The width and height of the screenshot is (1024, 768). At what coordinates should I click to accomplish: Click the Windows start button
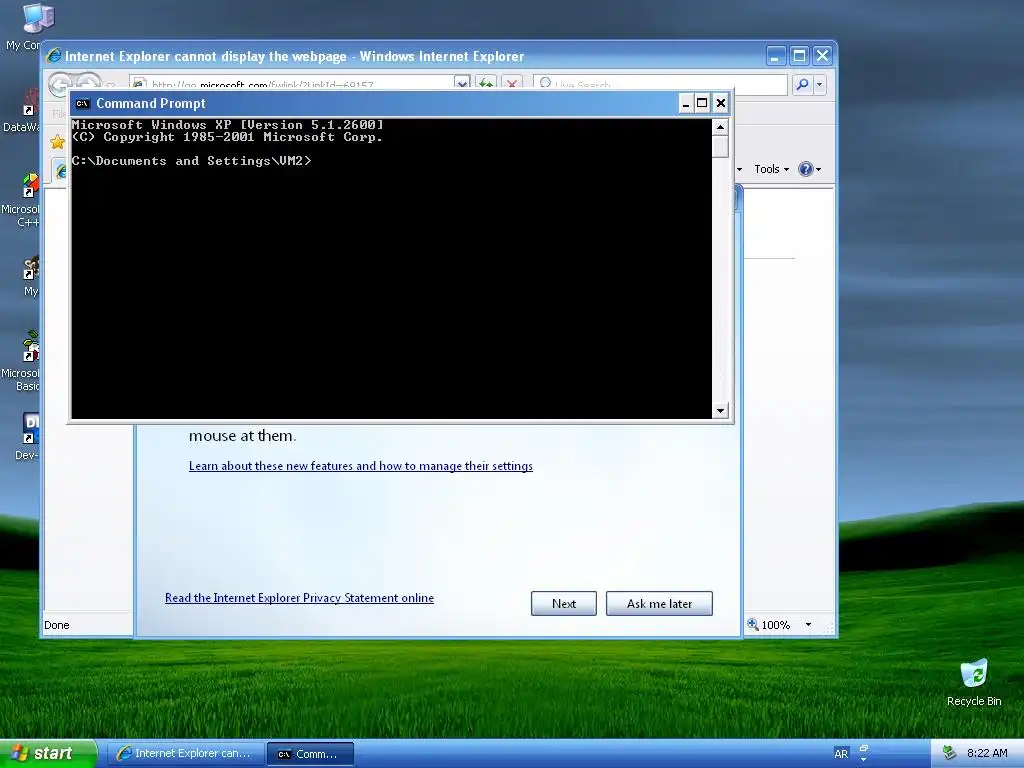pos(48,753)
